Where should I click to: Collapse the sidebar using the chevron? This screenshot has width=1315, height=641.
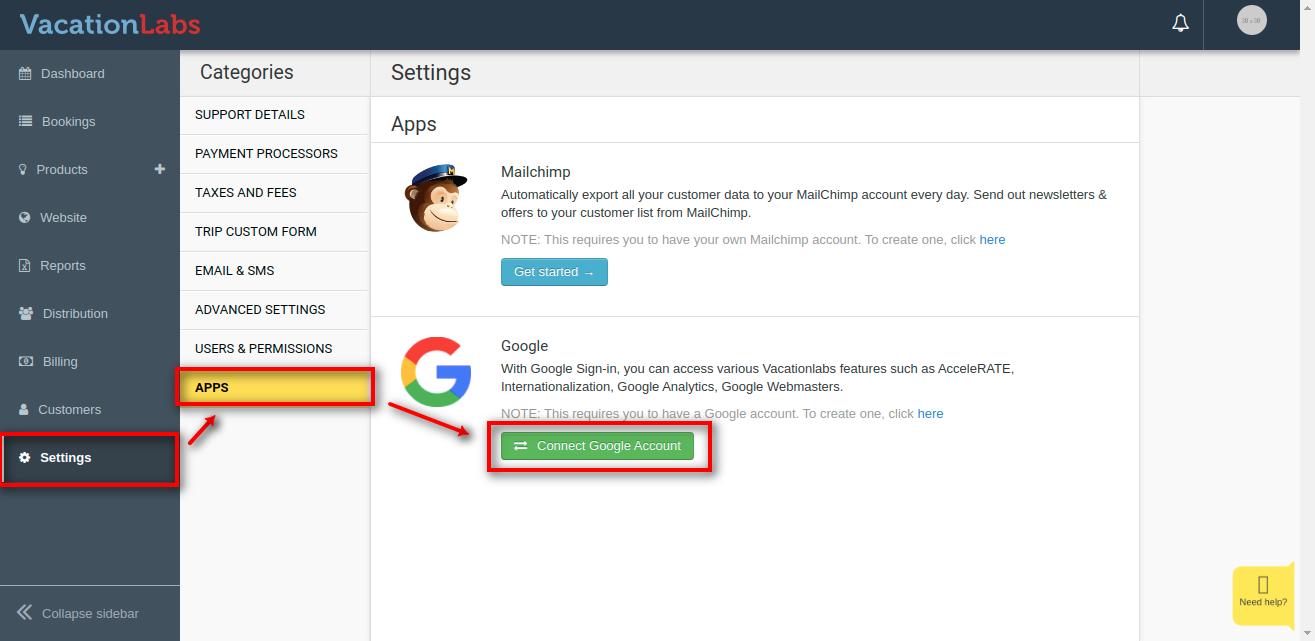26,613
